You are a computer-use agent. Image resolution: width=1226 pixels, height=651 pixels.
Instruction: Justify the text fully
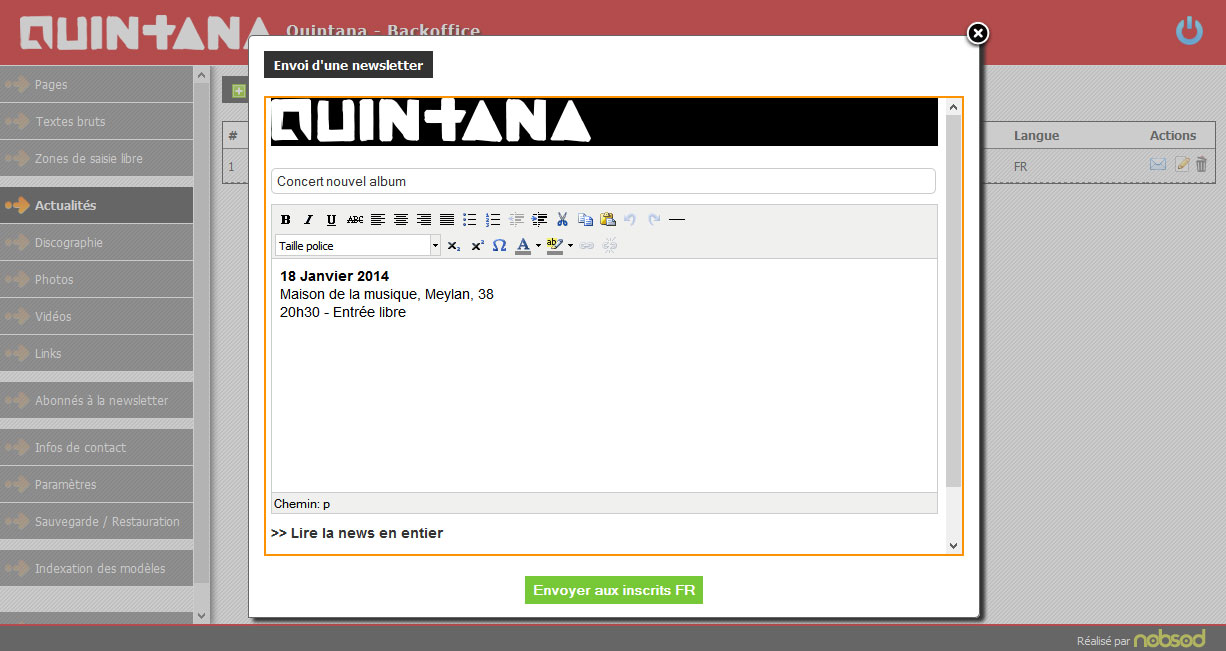coord(447,219)
